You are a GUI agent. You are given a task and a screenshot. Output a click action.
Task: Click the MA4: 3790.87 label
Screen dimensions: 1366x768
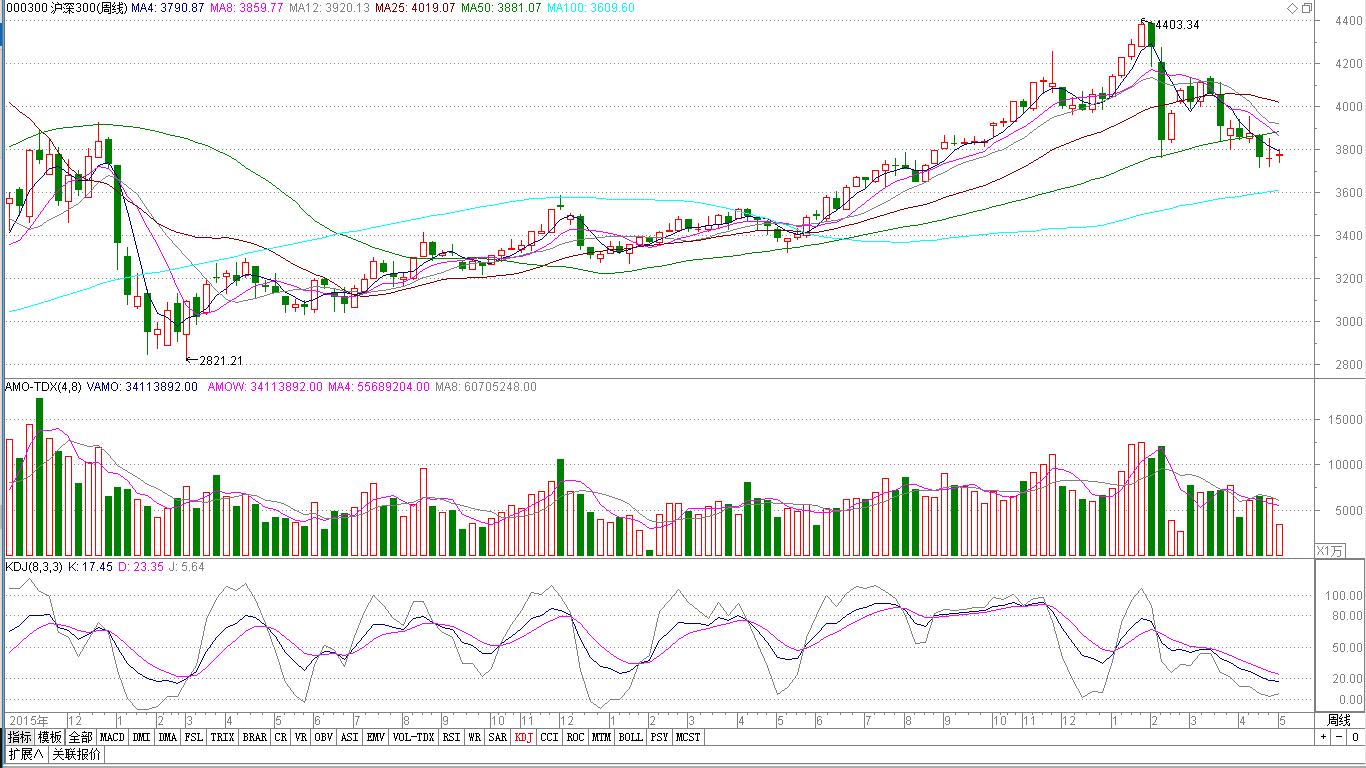[x=168, y=8]
